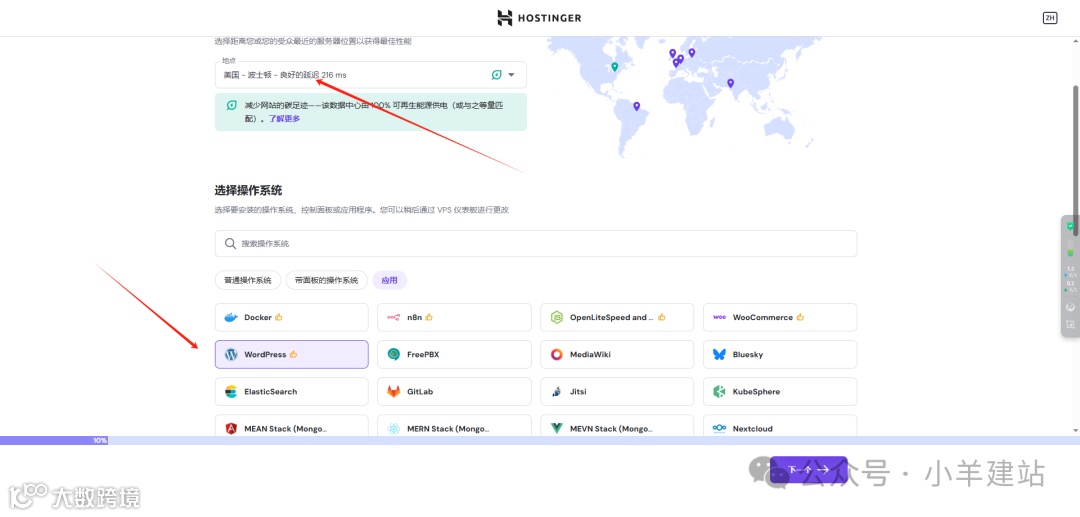This screenshot has width=1080, height=517.
Task: Click the screenshot crop icon in the side widget
Action: [x=1070, y=324]
